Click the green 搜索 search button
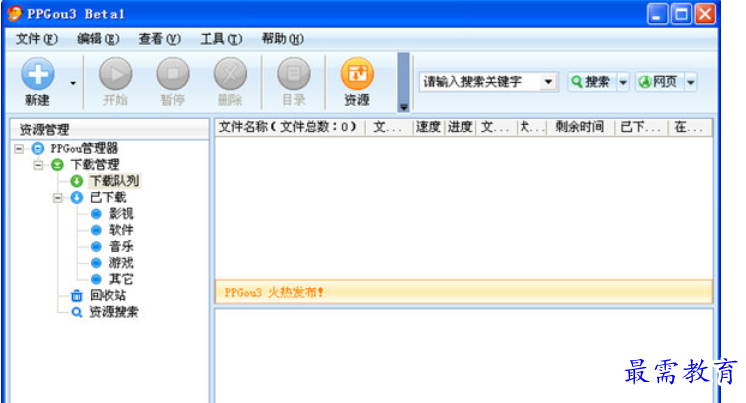Screen dimensions: 746x403 coord(592,82)
